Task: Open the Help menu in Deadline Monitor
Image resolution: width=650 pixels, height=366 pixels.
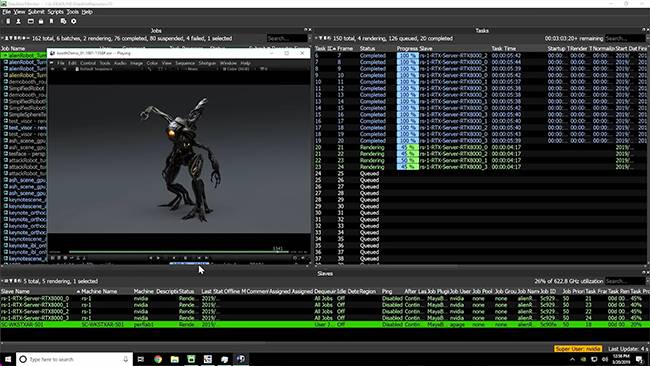Action: click(x=87, y=12)
